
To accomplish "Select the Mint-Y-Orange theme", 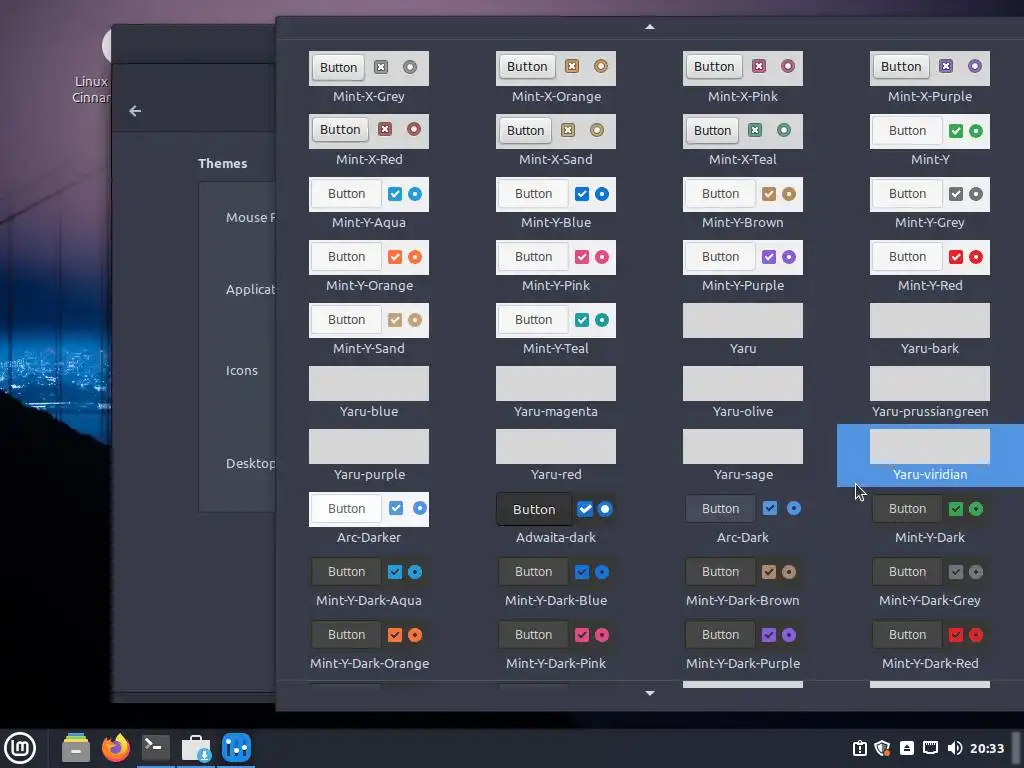I will tap(369, 266).
